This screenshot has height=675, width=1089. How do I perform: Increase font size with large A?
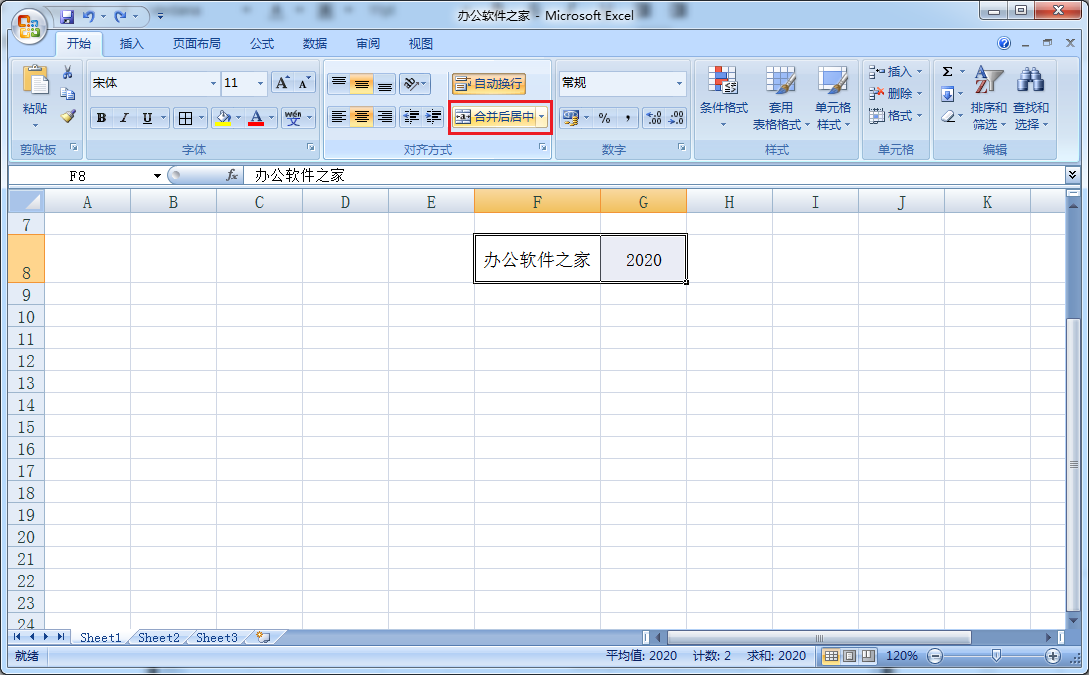click(281, 83)
